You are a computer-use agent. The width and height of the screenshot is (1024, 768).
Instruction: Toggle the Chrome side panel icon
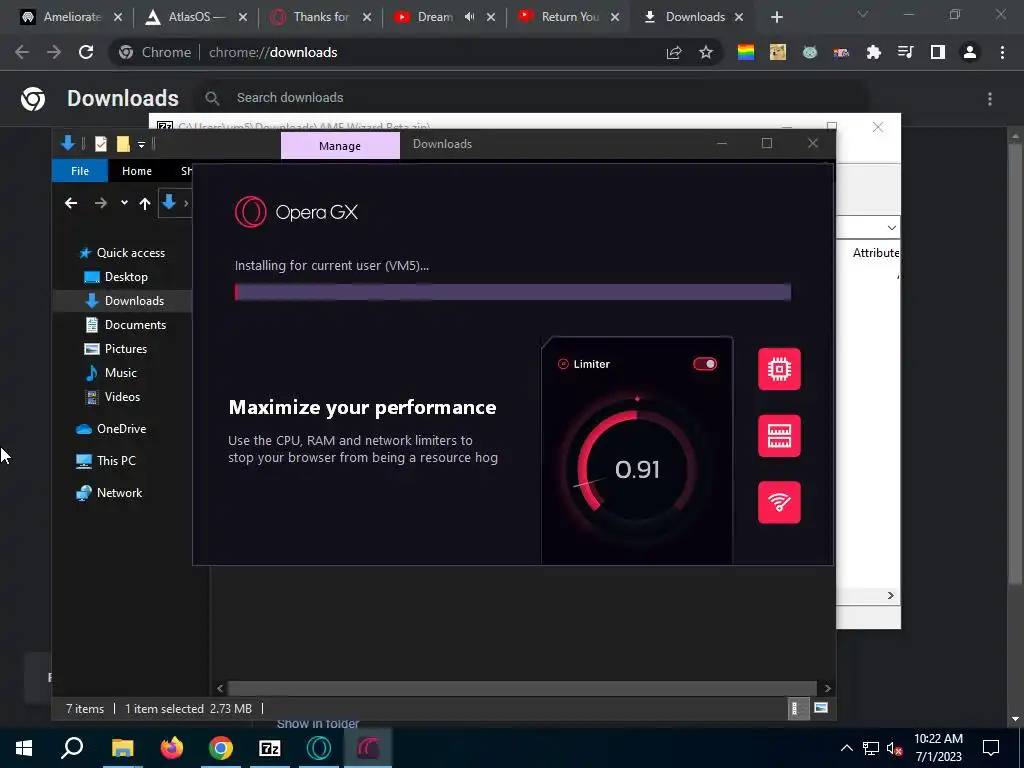click(938, 52)
